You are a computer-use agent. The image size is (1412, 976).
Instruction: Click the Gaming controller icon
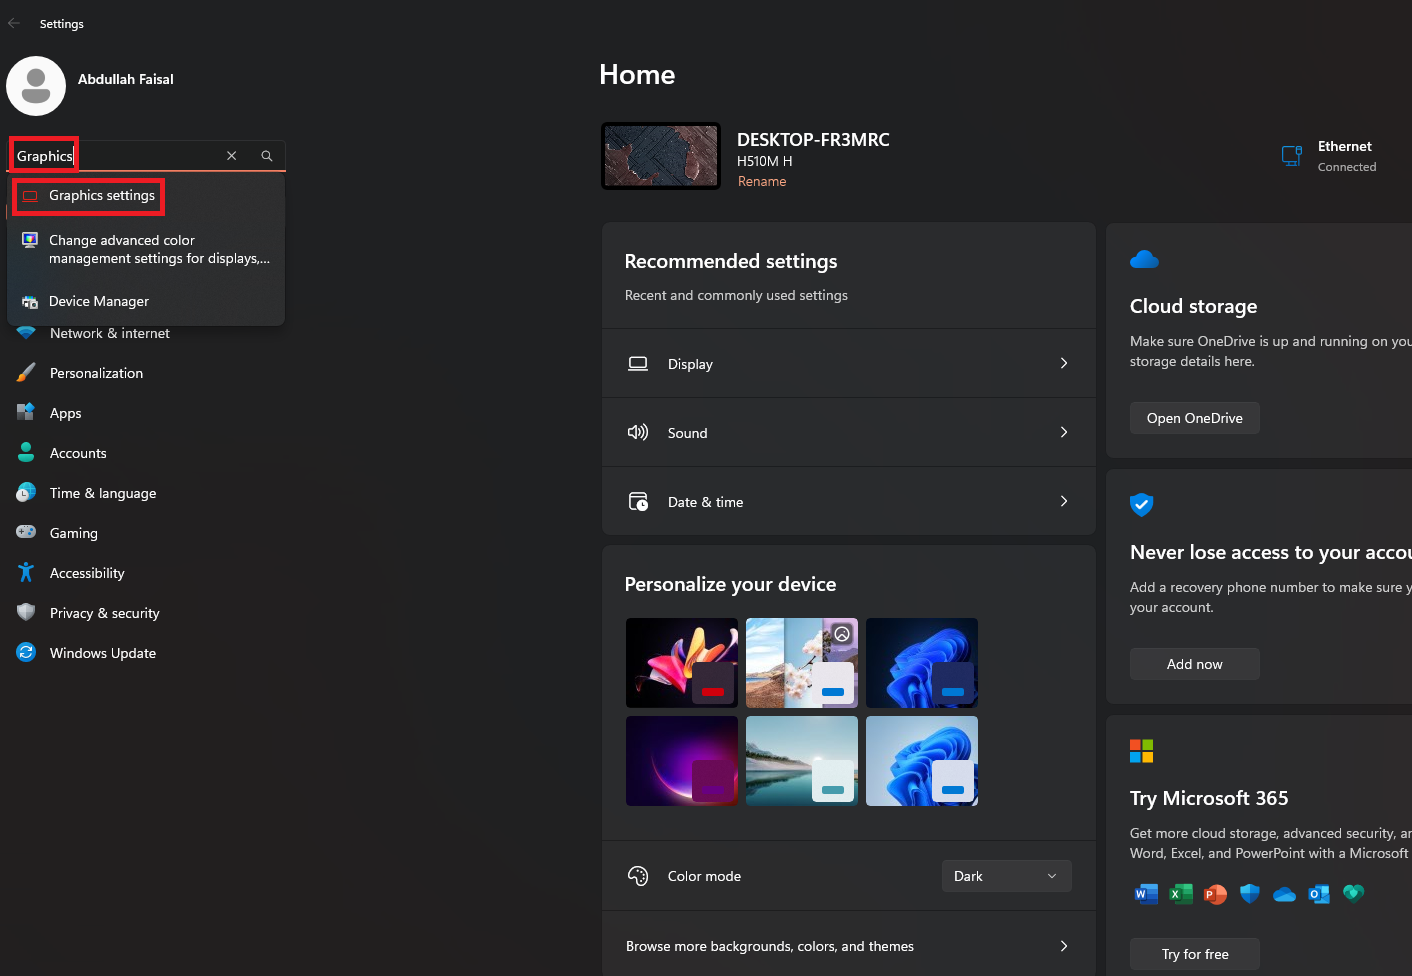tap(26, 533)
